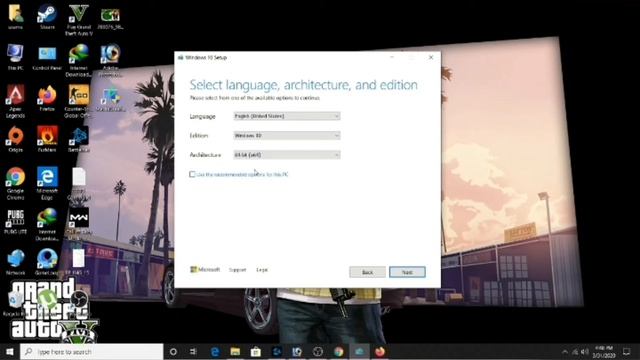This screenshot has height=360, width=640.
Task: Open the Edition dropdown showing Windows 10
Action: 287,135
